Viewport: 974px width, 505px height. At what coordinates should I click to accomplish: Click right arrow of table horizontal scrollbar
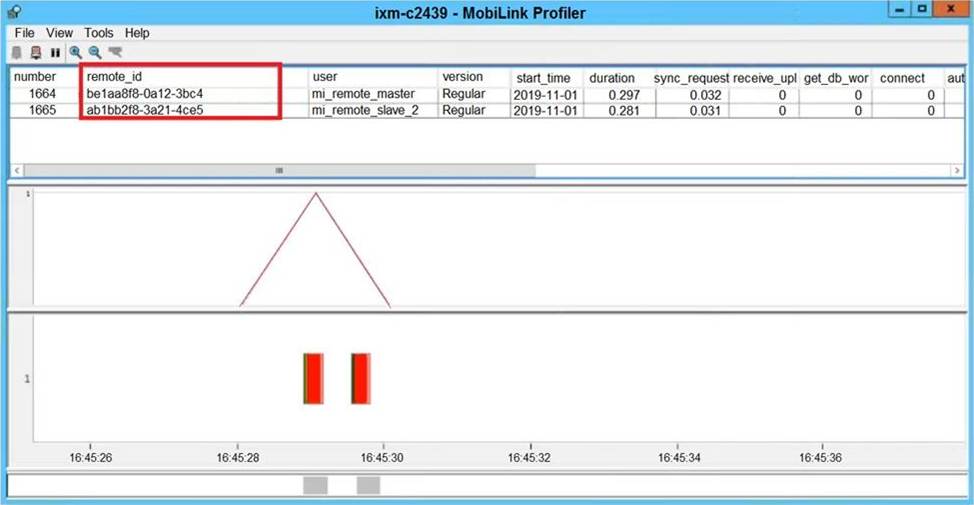pos(957,171)
